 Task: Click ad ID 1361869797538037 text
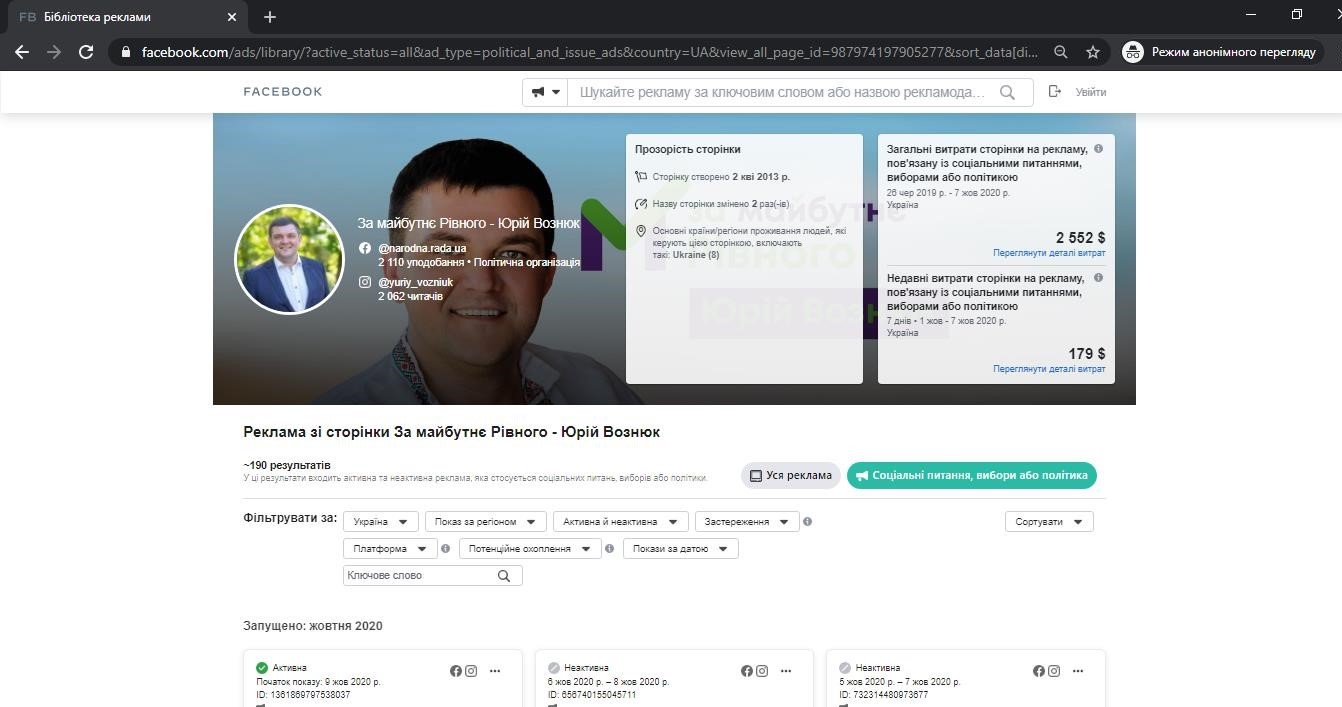tap(303, 695)
